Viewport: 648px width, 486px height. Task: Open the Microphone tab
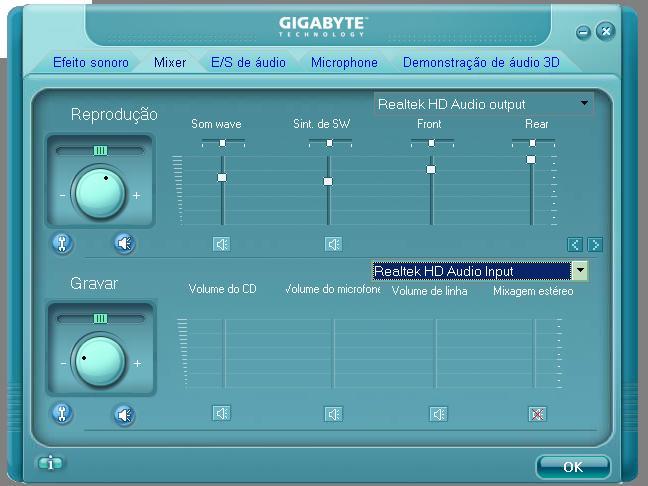point(344,62)
